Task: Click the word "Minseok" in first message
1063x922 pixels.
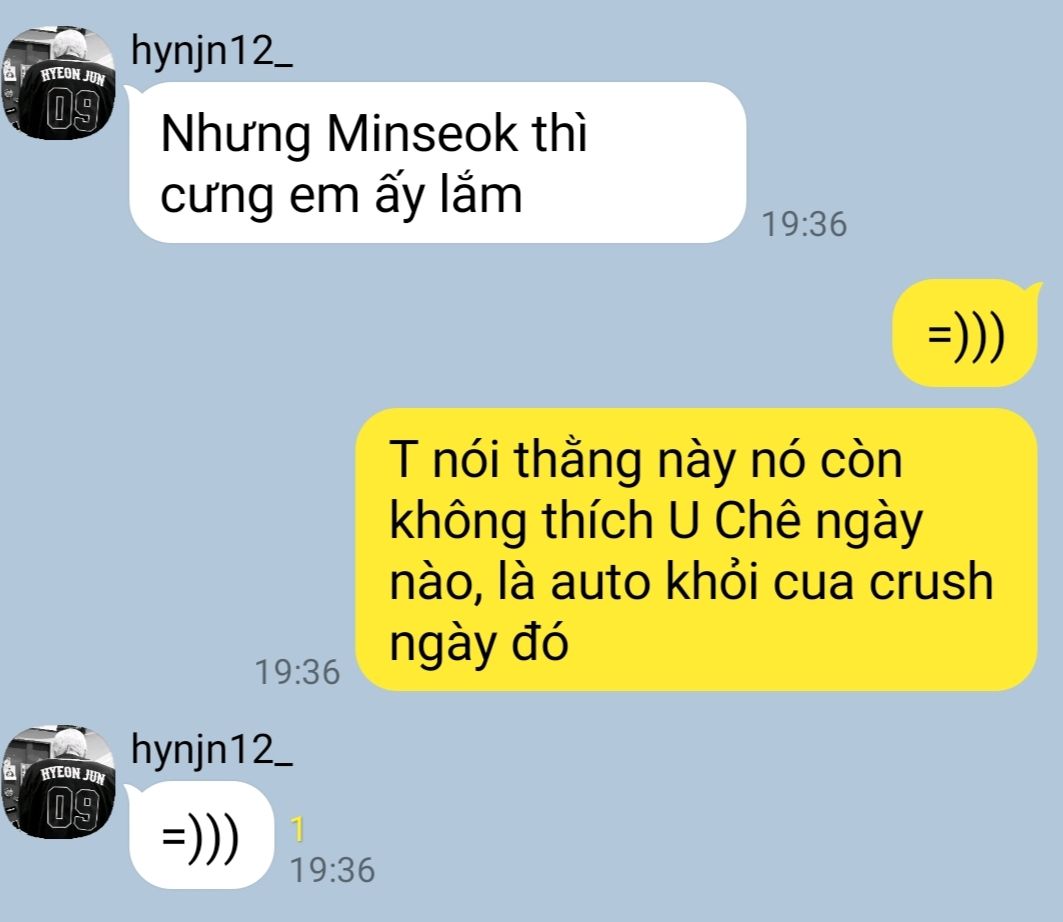Action: tap(422, 133)
